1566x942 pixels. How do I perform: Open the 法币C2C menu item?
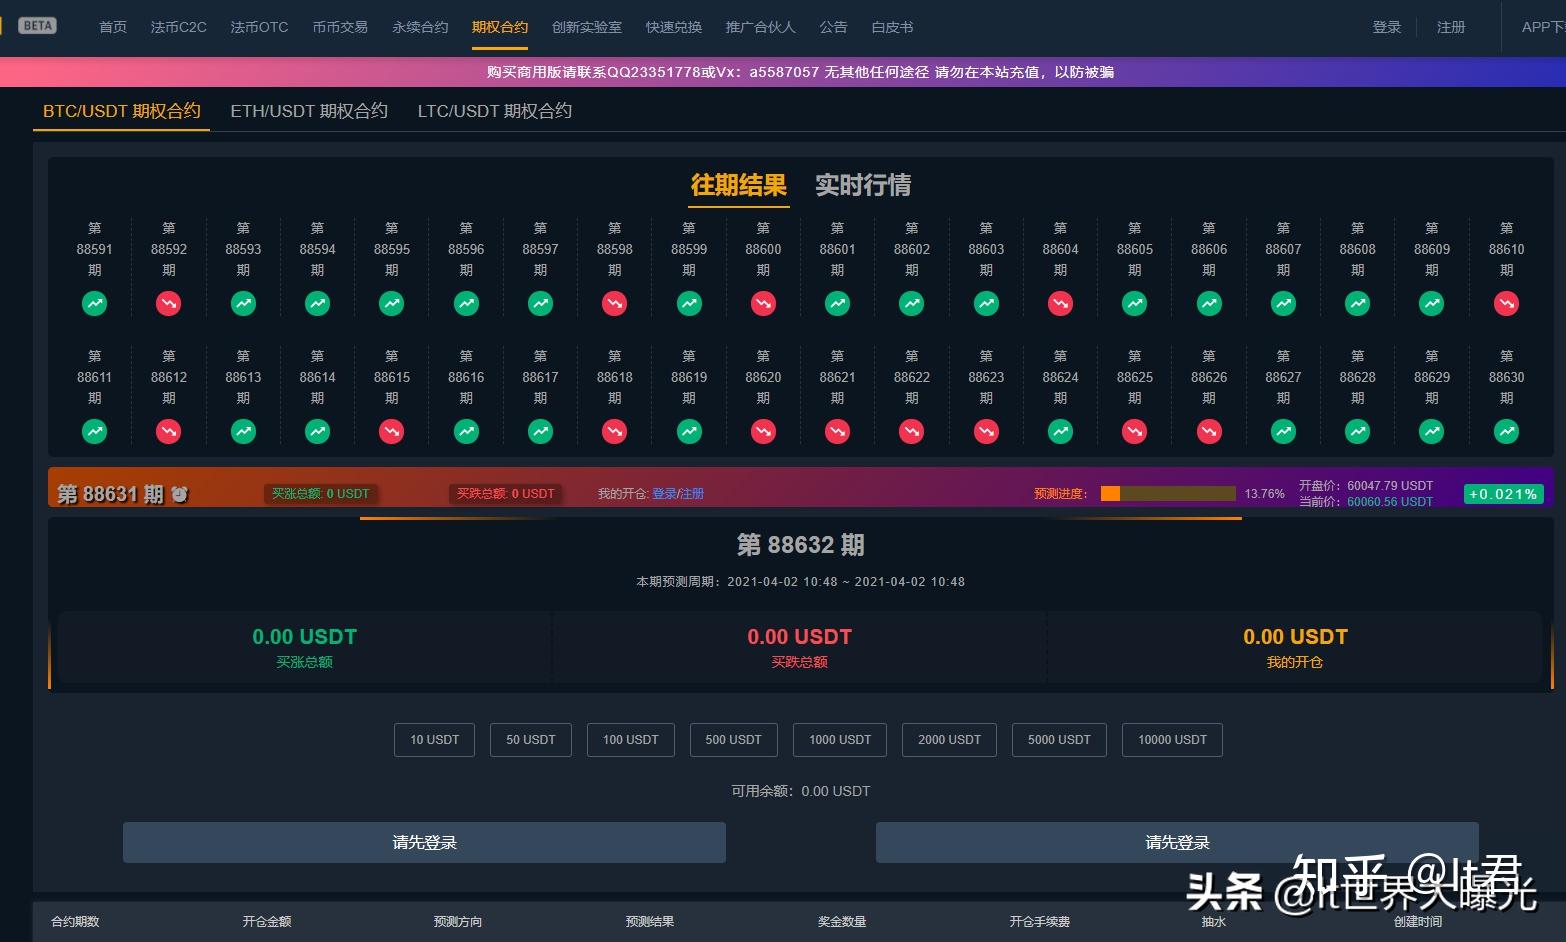(x=179, y=27)
